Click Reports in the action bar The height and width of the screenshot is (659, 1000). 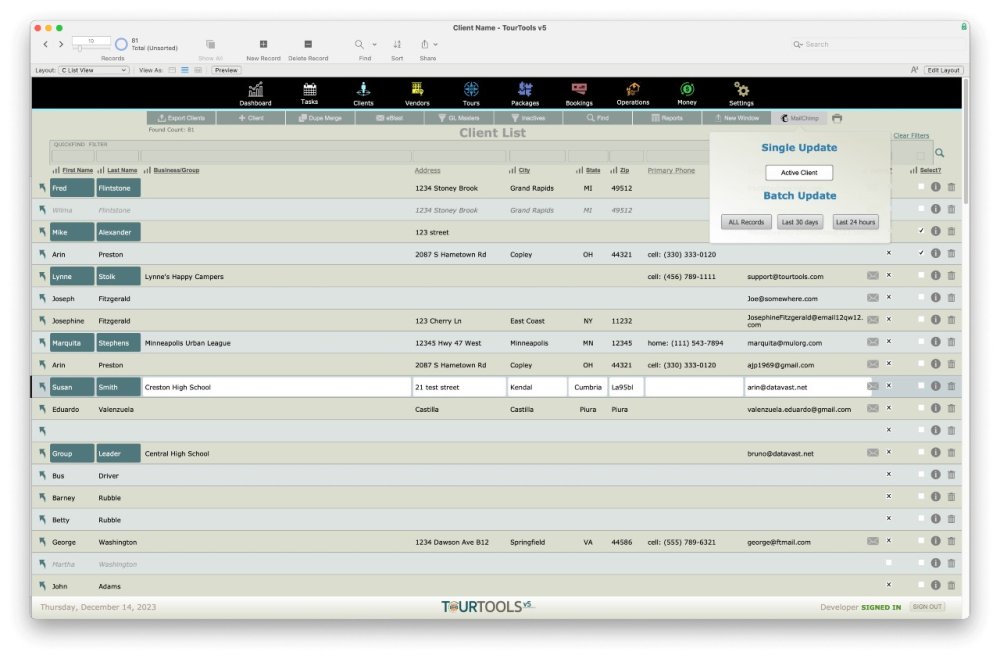667,118
